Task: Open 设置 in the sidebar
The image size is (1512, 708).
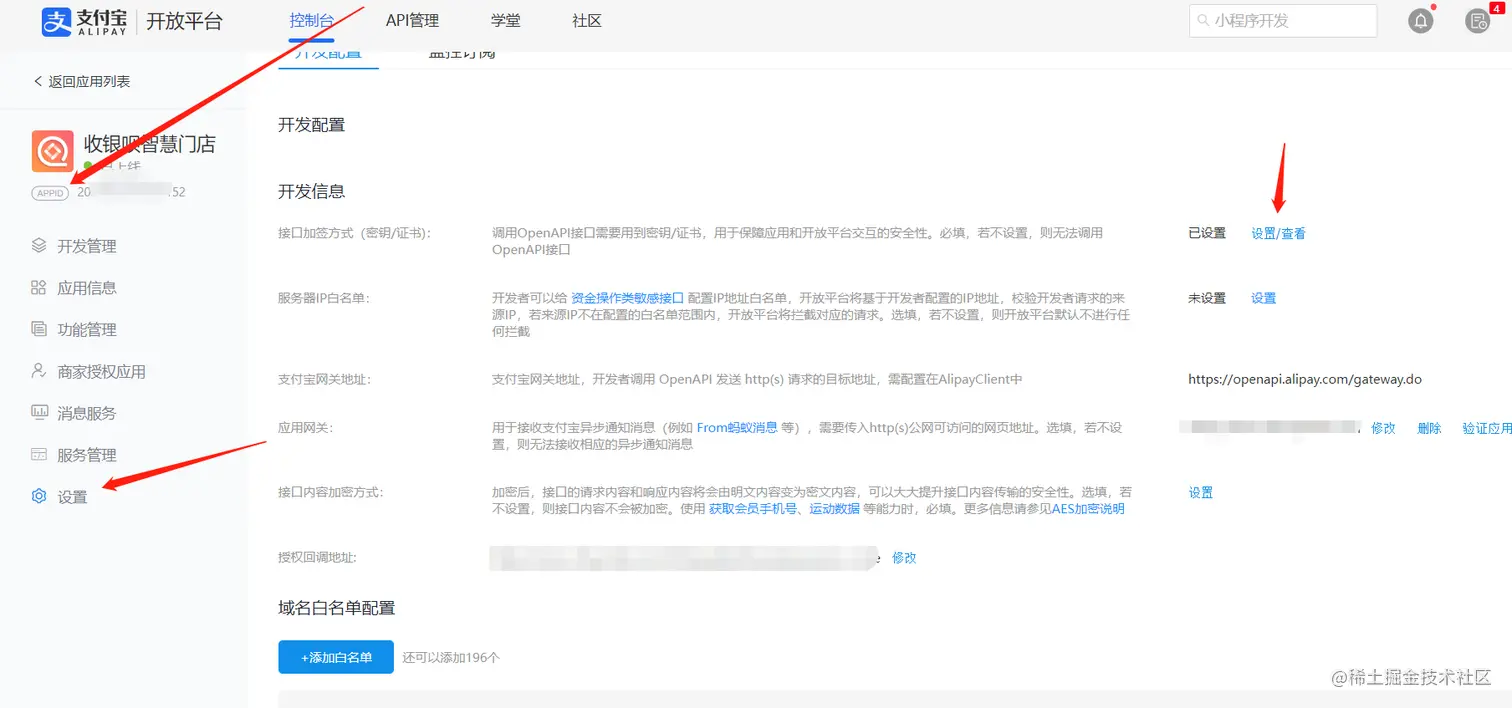Action: [72, 497]
